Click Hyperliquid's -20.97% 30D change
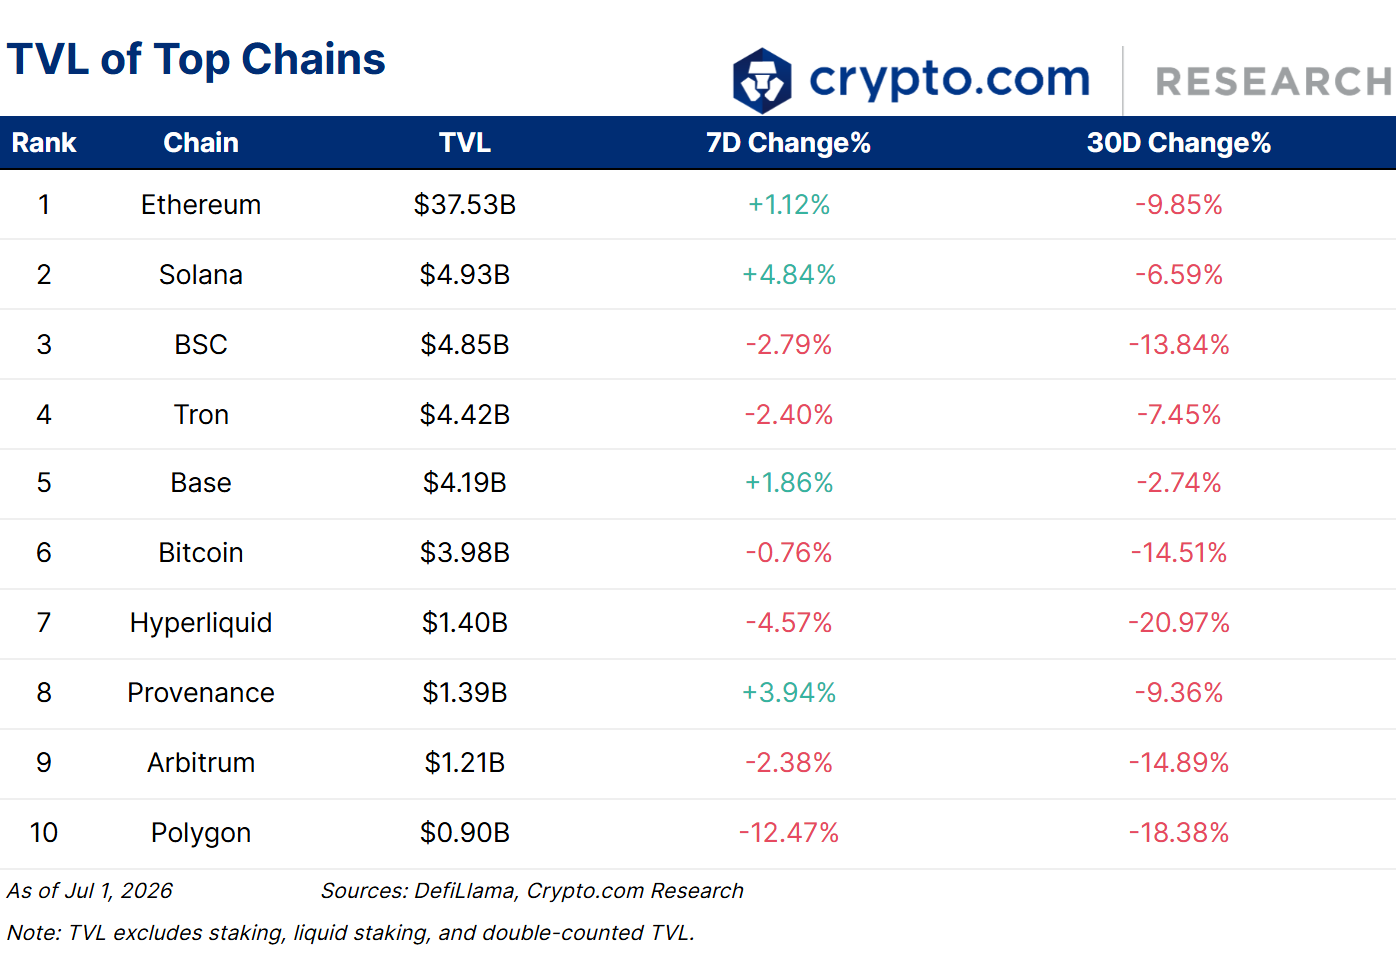Viewport: 1396px width, 954px height. coord(1179,623)
